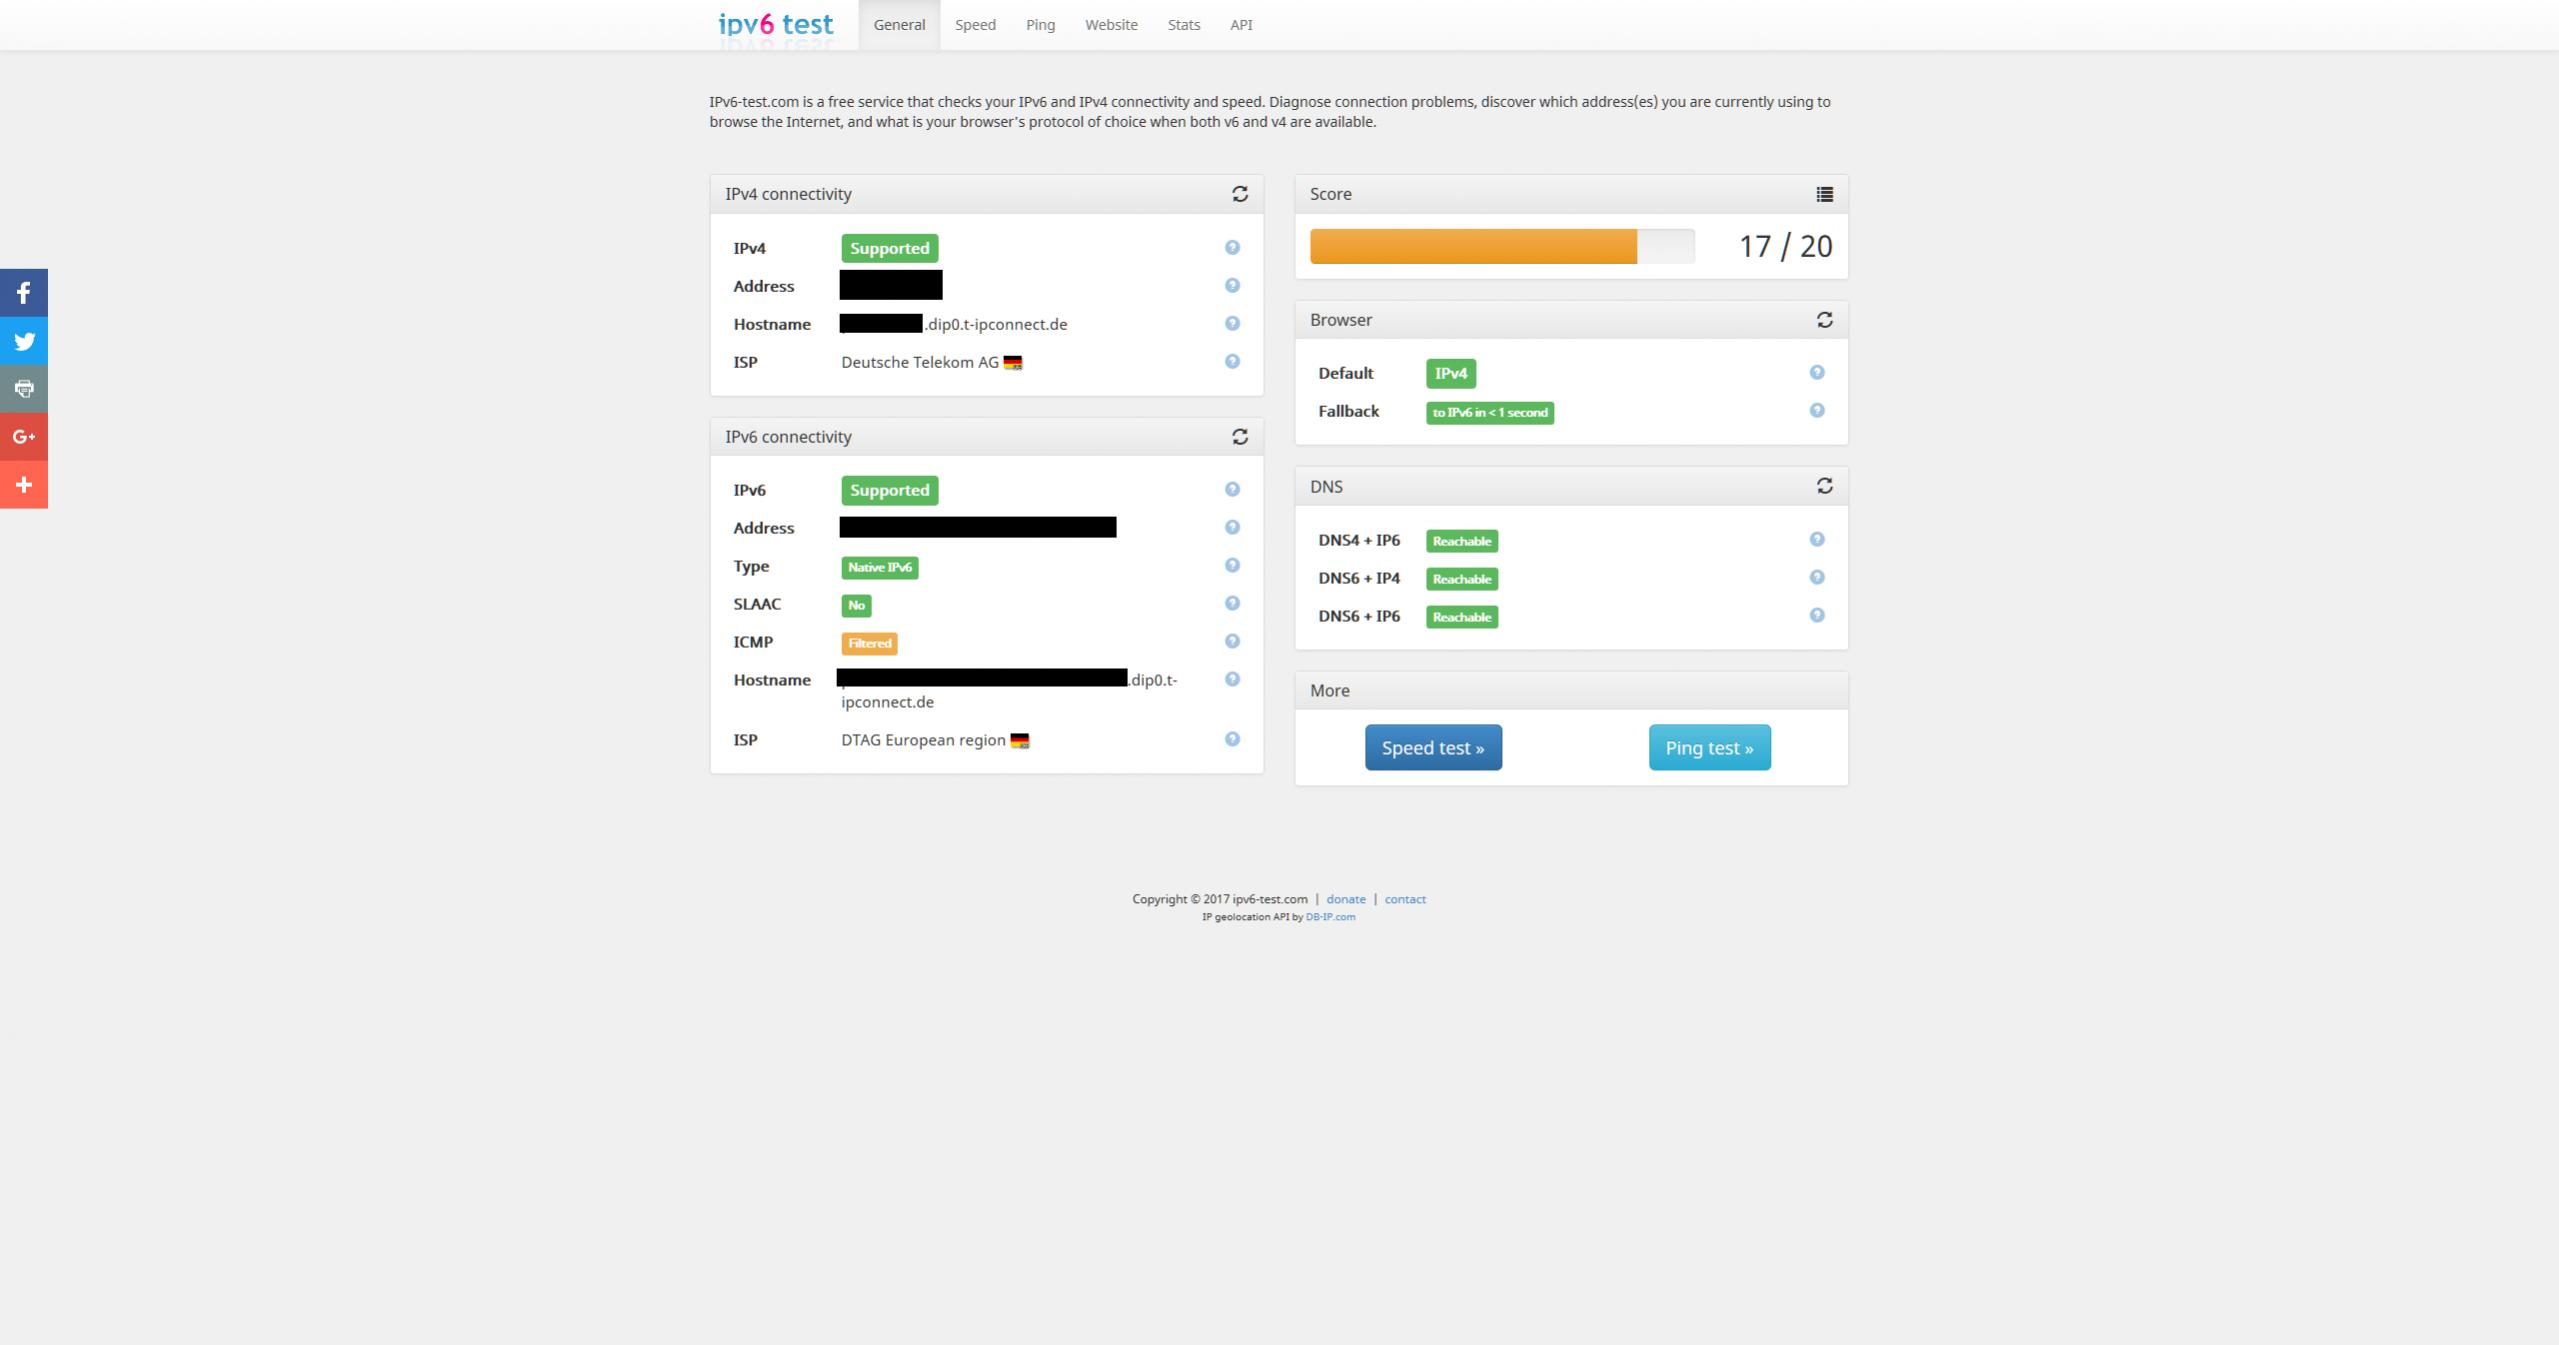Click the orange score progress bar
This screenshot has height=1345, width=2559.
click(x=1473, y=247)
